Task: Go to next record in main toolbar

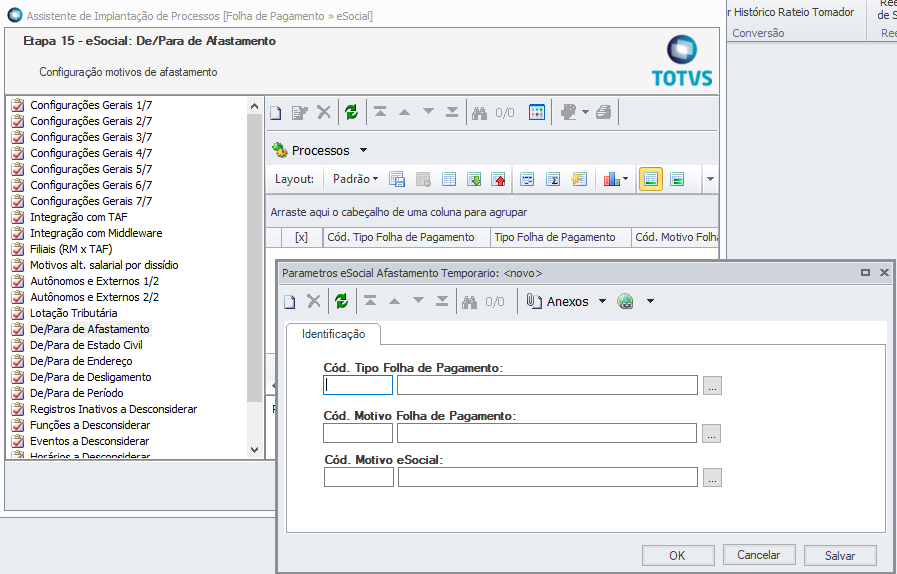Action: [x=428, y=112]
